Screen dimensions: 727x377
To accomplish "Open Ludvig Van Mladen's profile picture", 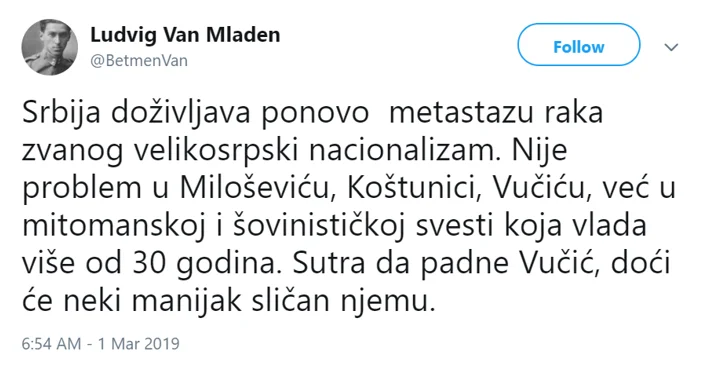I will point(50,47).
